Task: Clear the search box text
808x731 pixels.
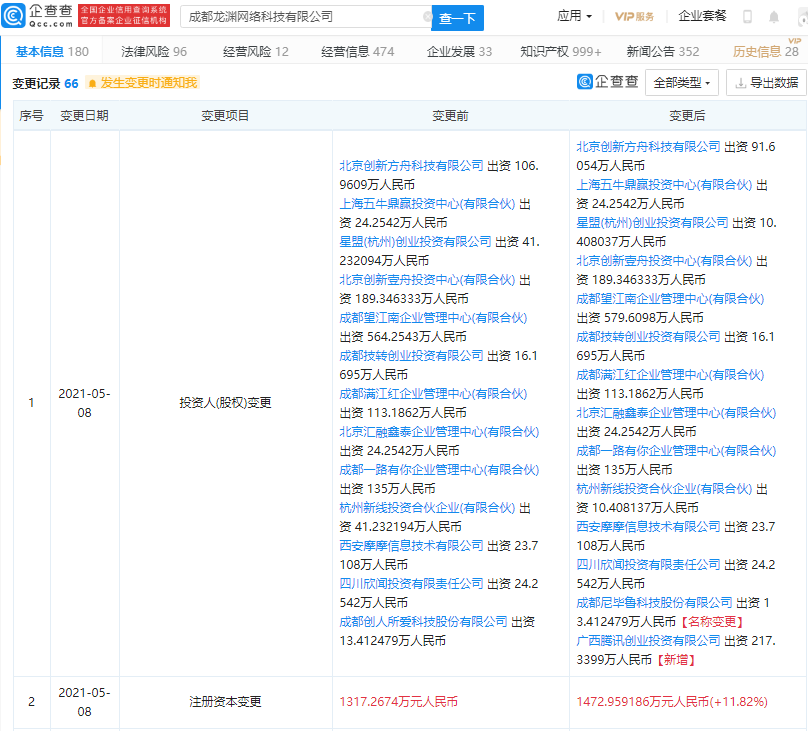Action: point(427,17)
